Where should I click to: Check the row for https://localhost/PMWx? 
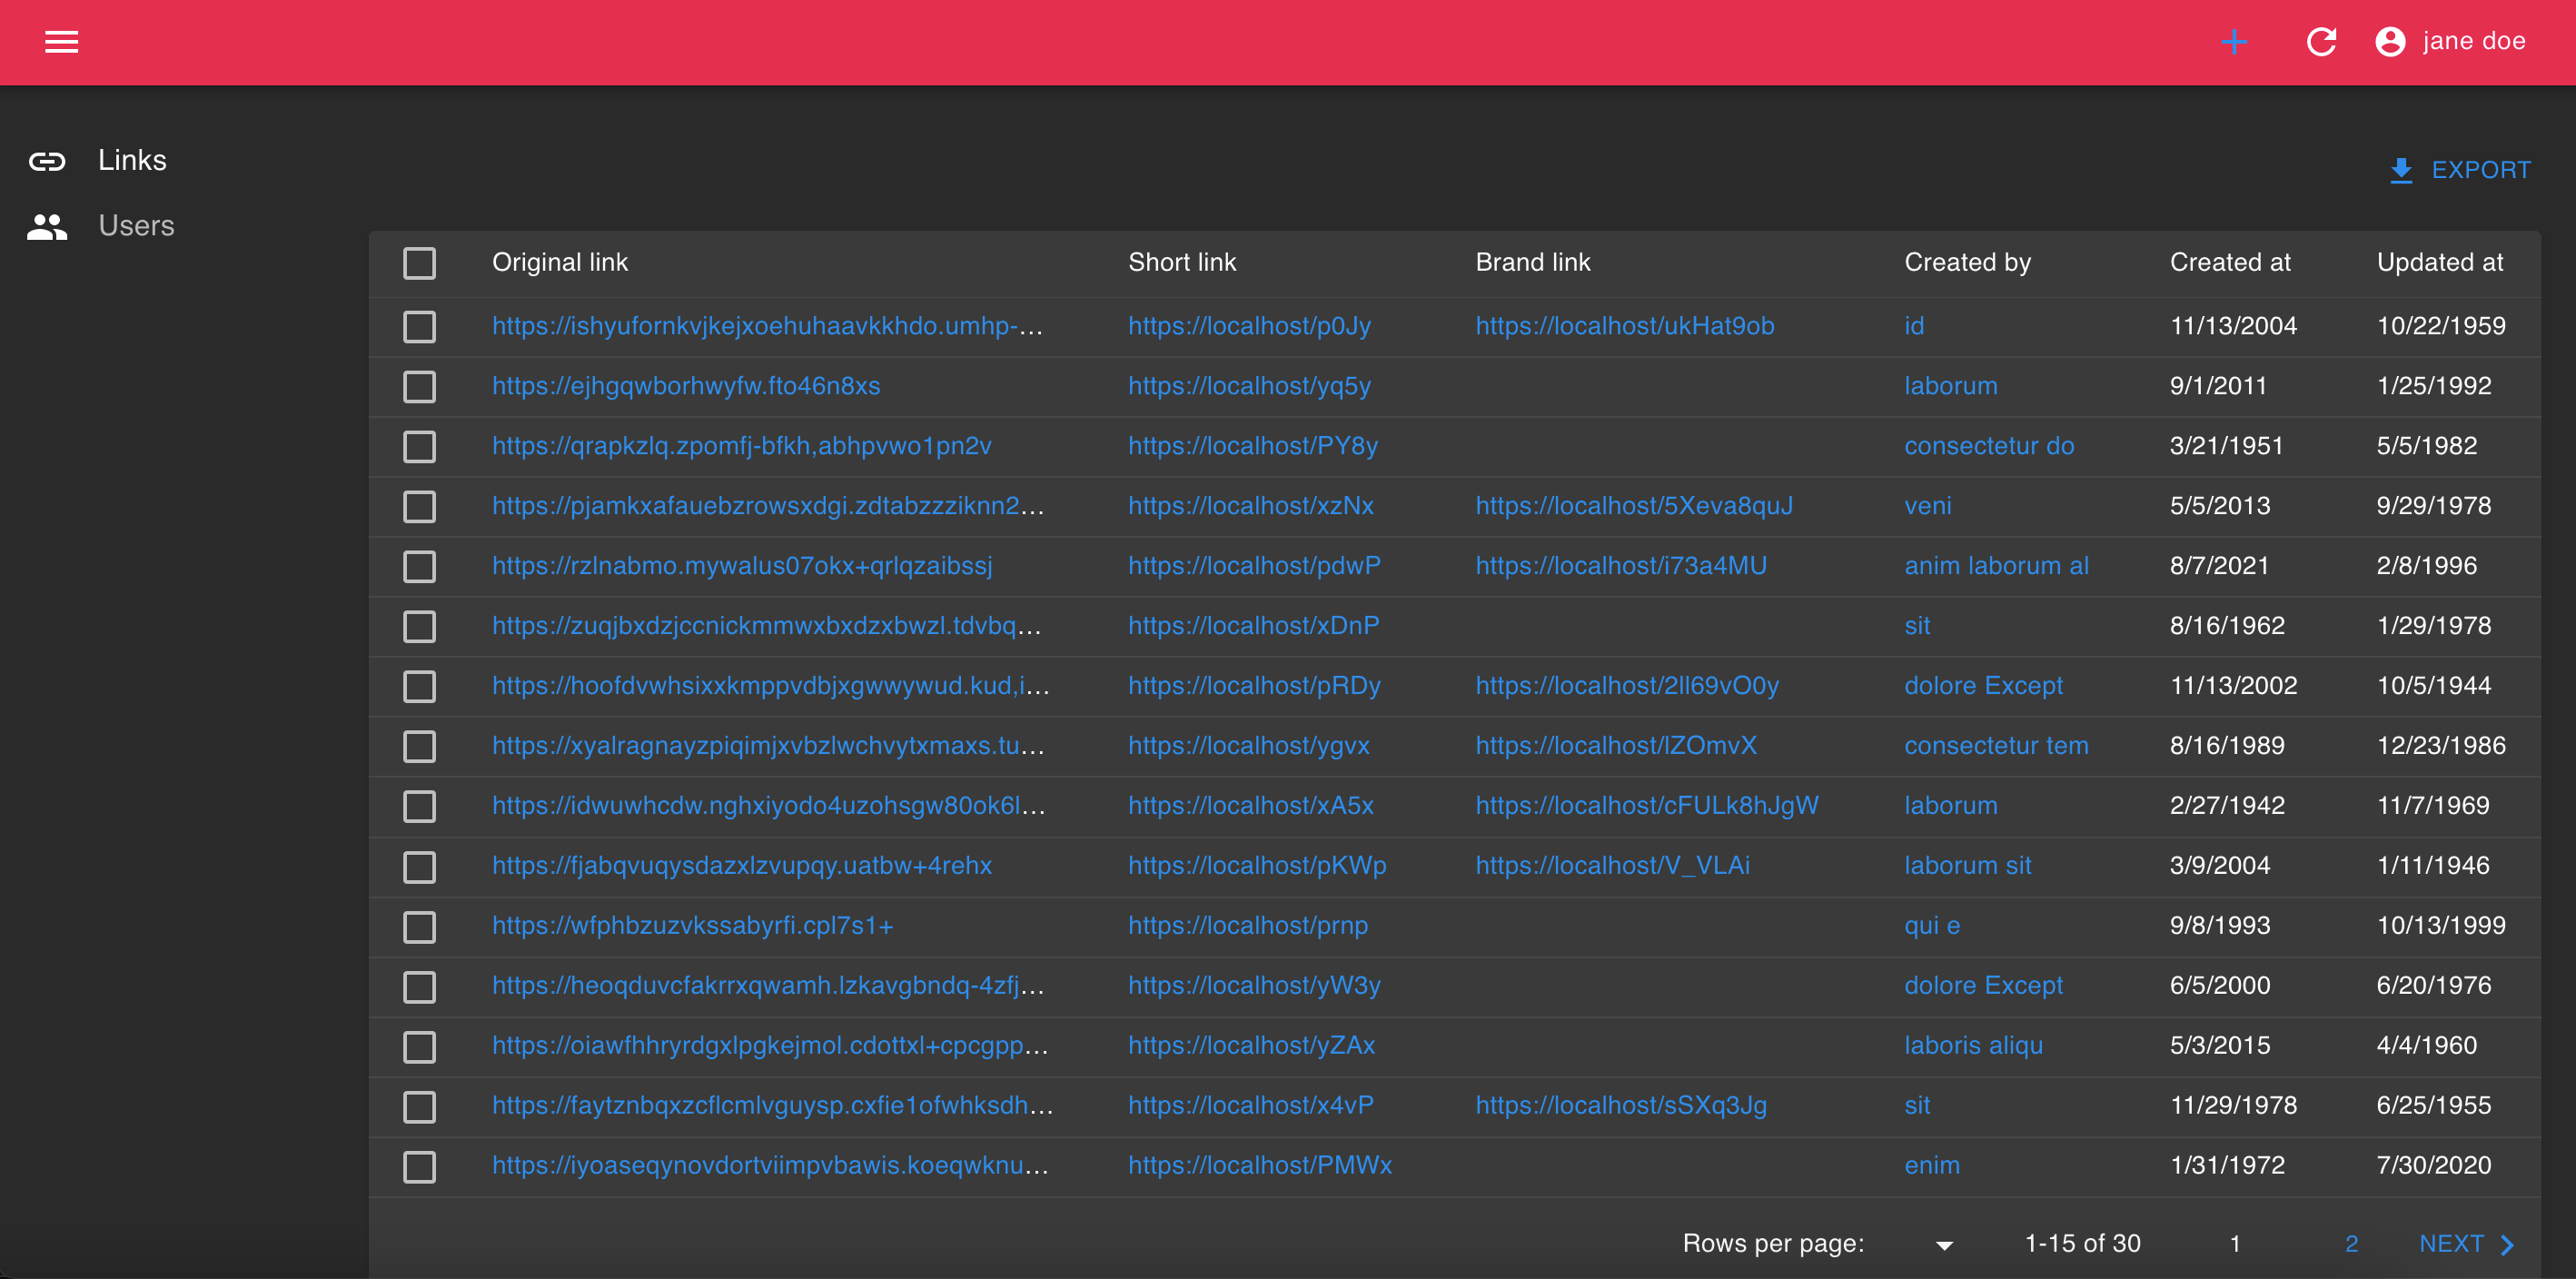(420, 1166)
